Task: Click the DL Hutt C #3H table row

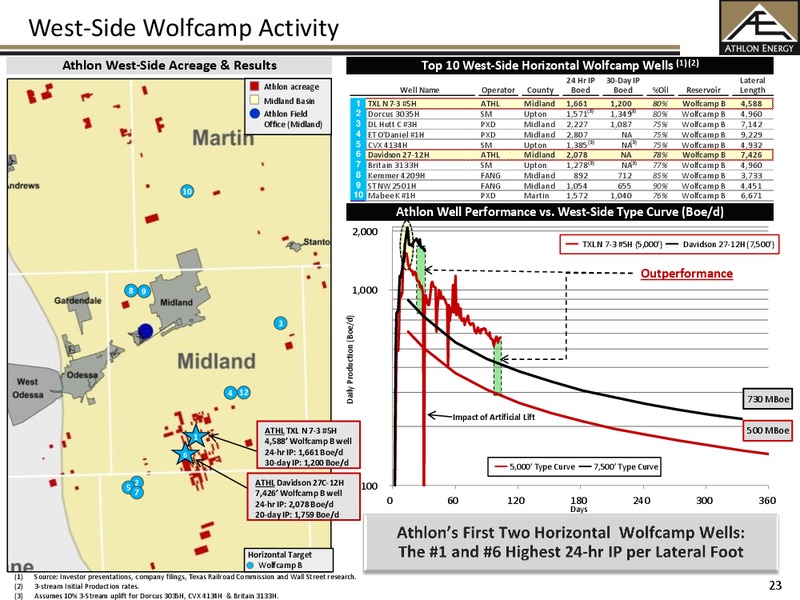Action: click(562, 124)
